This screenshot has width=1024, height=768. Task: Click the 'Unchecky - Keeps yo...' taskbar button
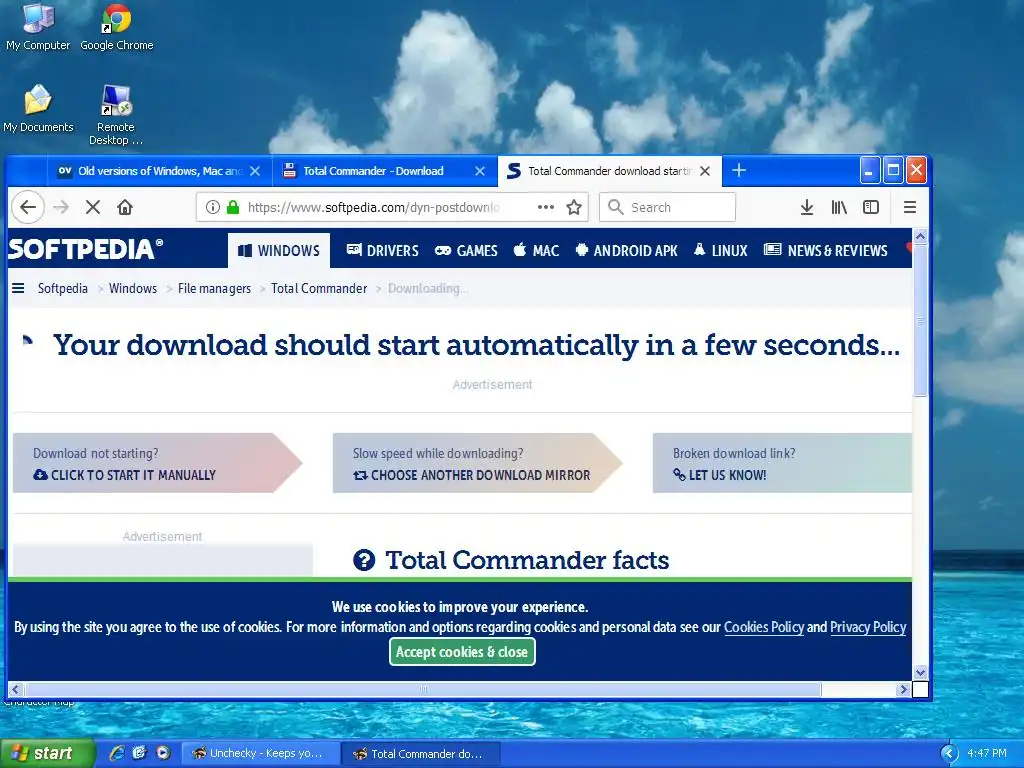259,753
